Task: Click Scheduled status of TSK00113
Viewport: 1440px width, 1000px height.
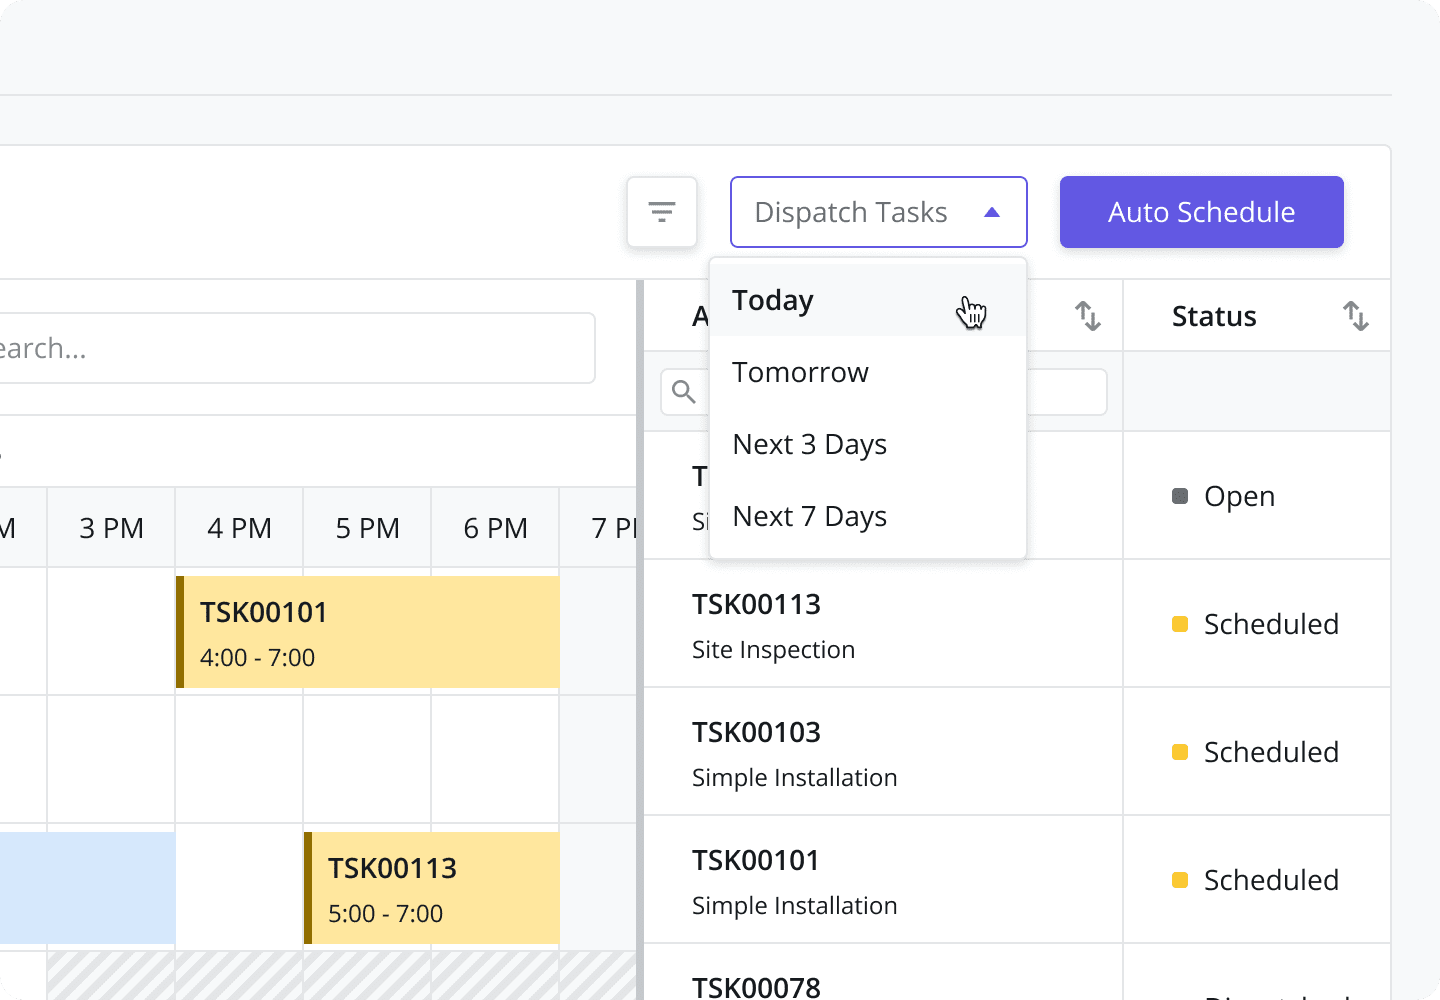Action: (x=1257, y=624)
